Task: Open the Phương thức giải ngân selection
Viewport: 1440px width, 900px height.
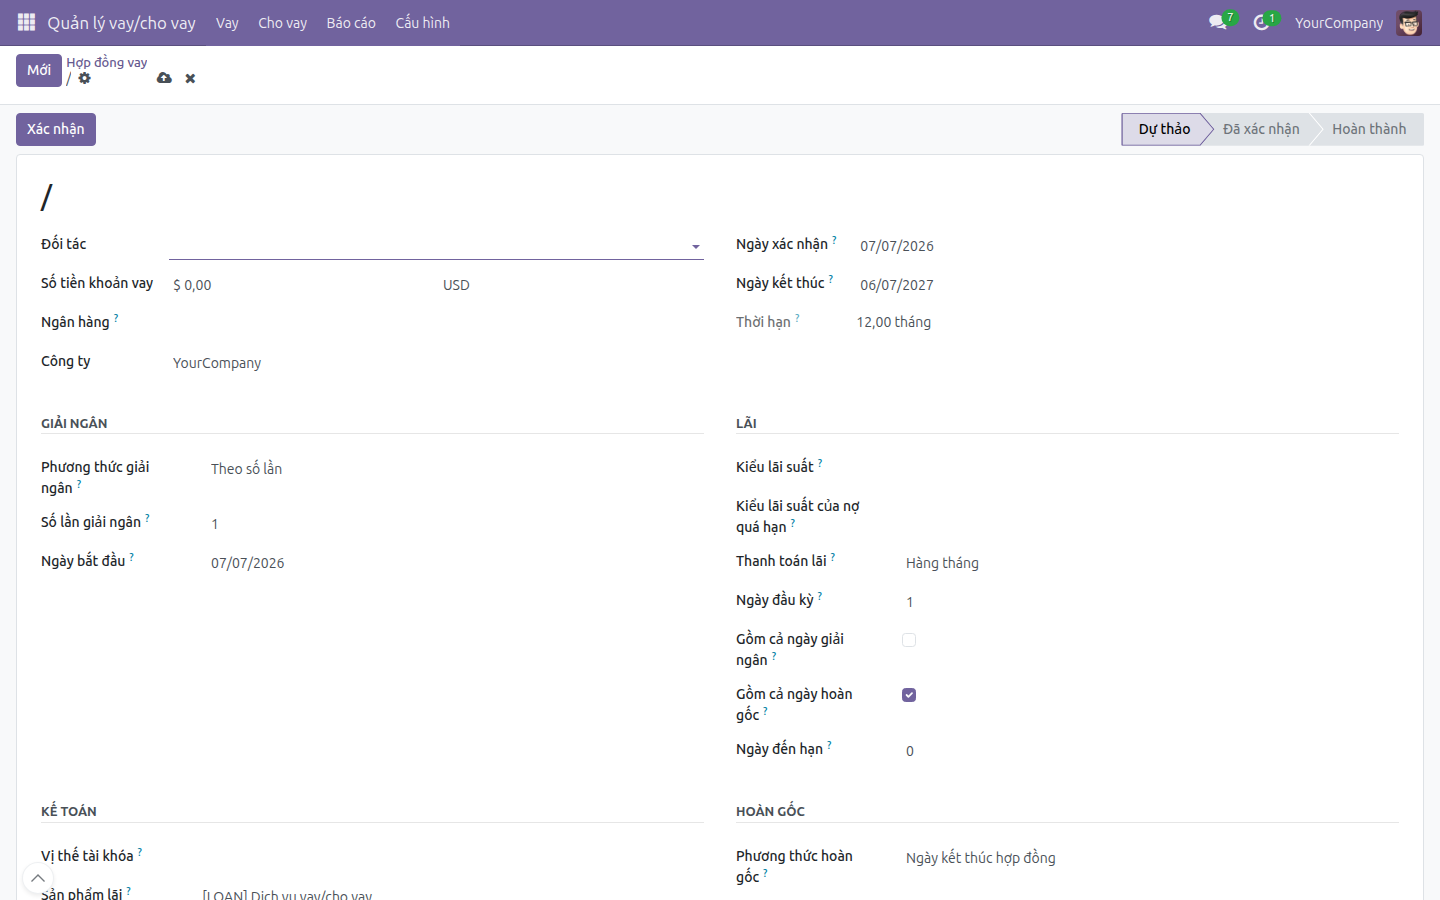Action: coord(455,469)
